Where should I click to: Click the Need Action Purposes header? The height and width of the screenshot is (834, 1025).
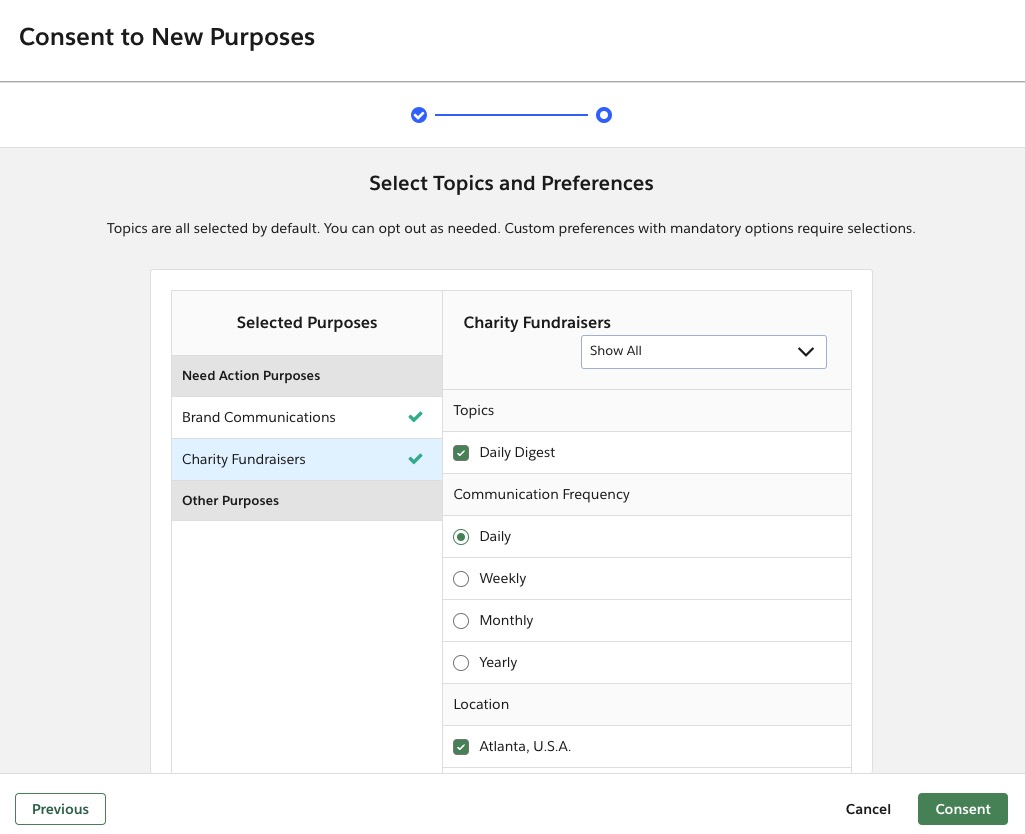click(251, 376)
